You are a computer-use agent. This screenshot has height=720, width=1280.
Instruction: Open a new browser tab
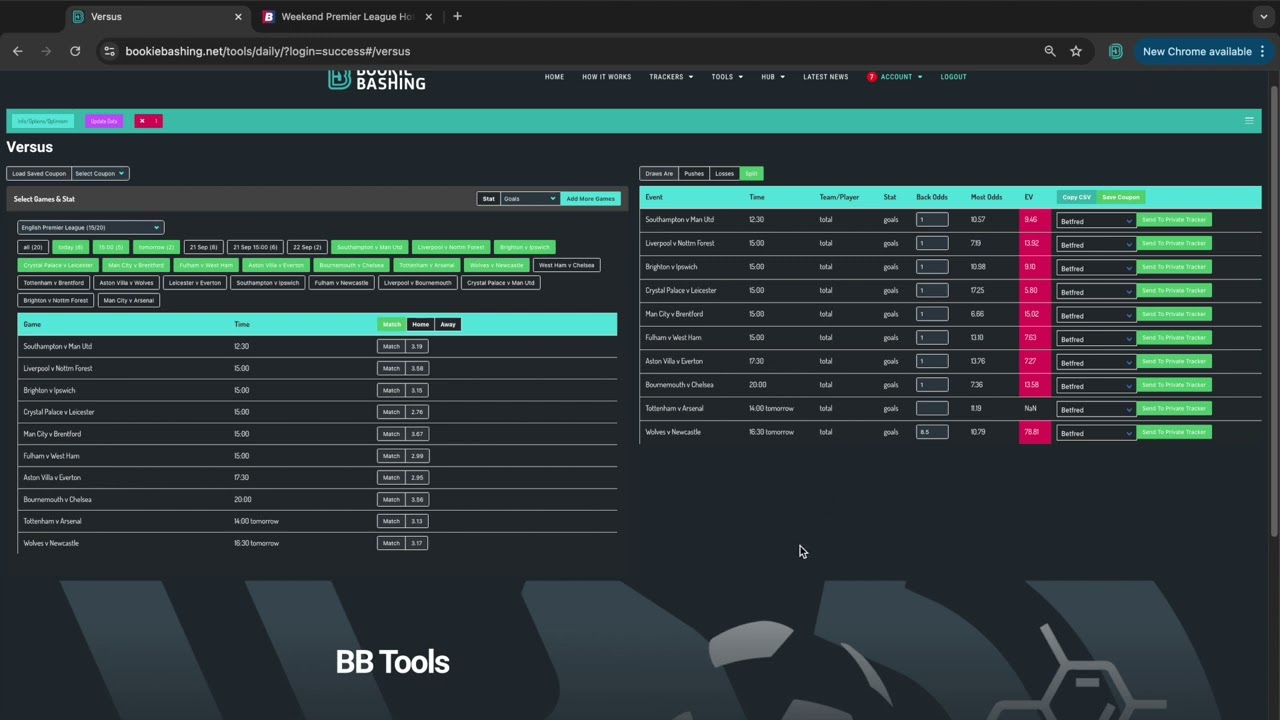pos(457,16)
